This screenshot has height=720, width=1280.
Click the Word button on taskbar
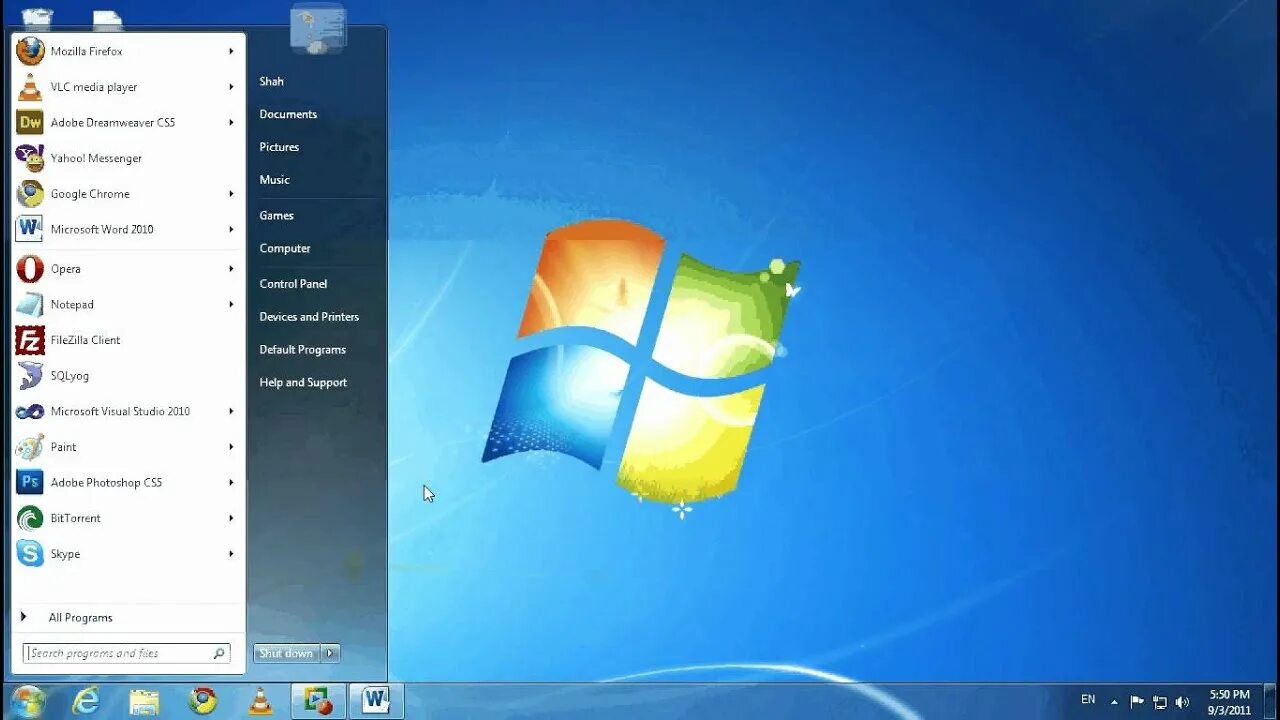[376, 701]
